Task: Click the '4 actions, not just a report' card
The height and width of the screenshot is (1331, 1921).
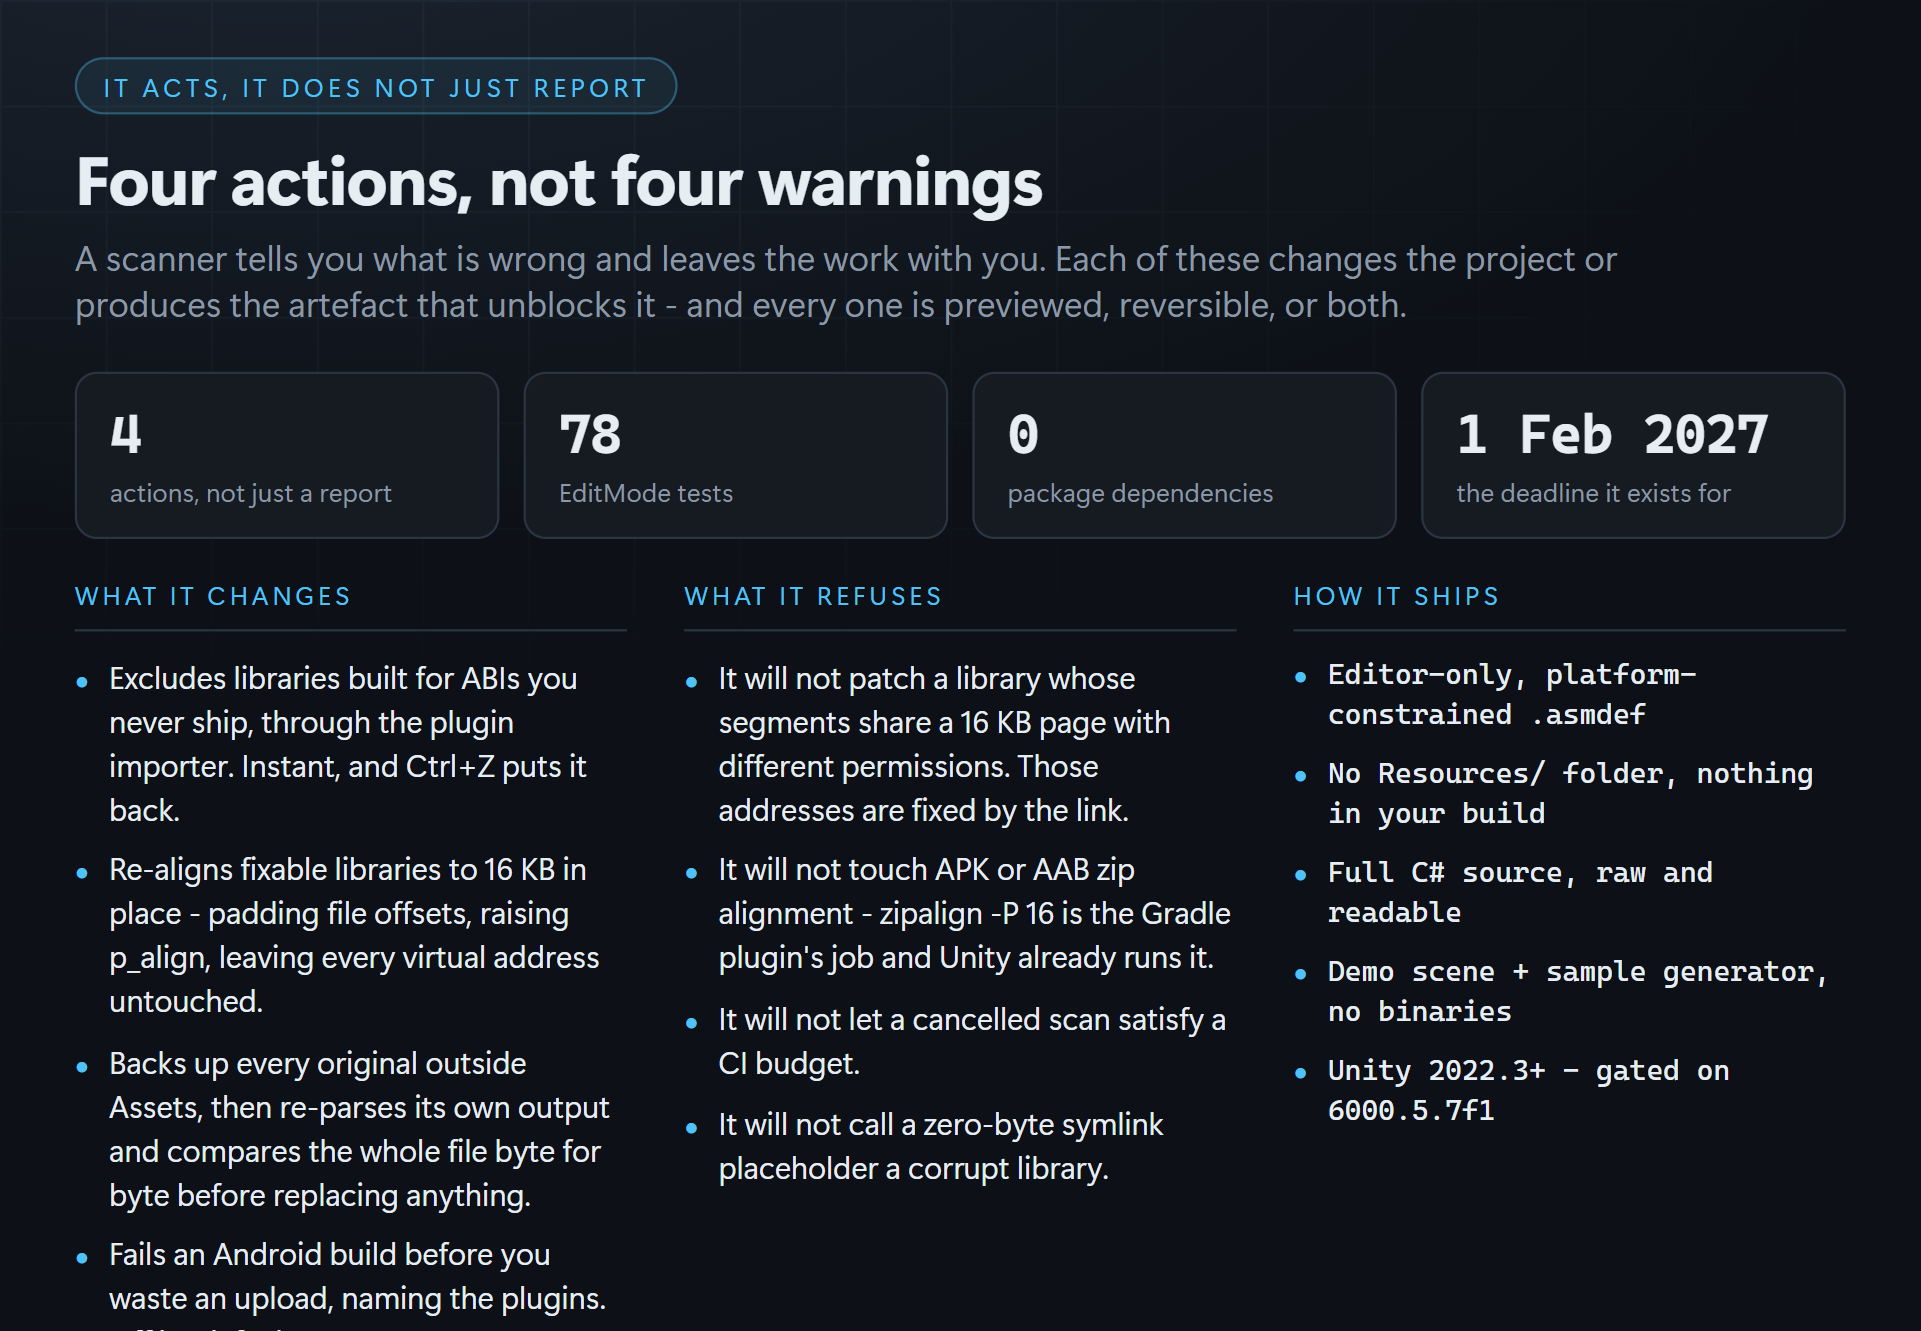Action: pyautogui.click(x=287, y=456)
